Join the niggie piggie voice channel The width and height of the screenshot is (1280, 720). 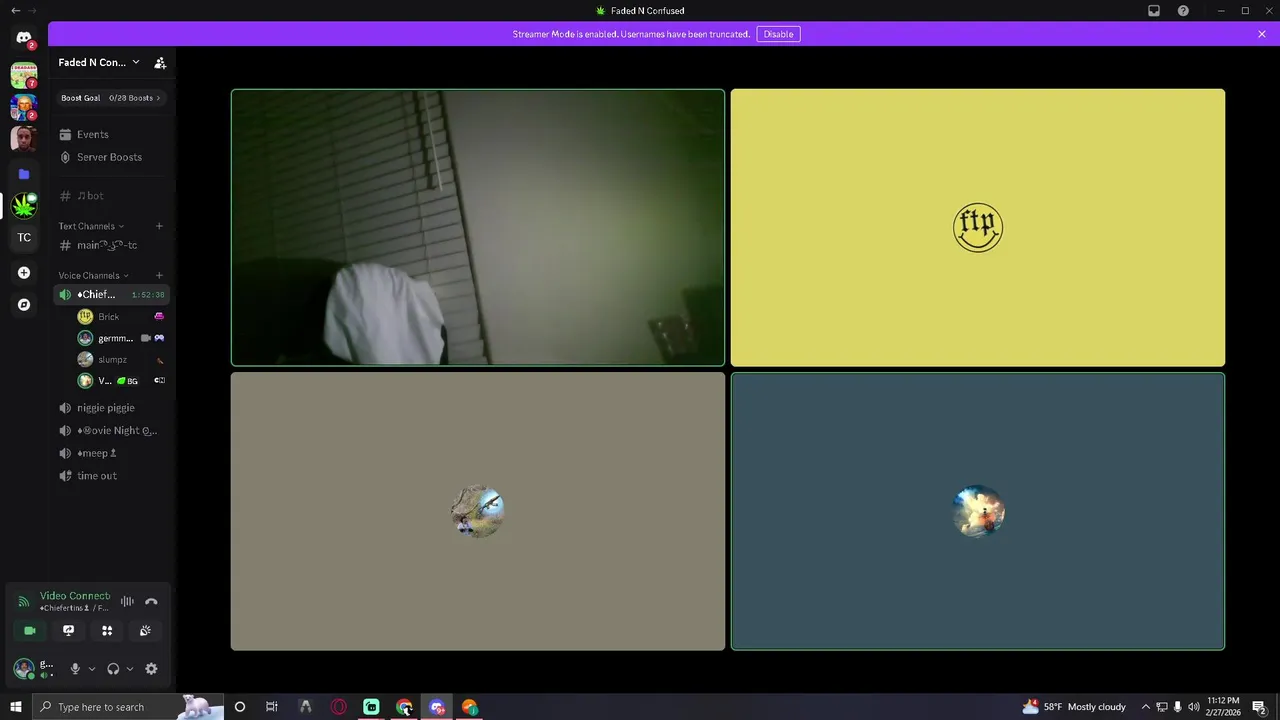click(111, 408)
